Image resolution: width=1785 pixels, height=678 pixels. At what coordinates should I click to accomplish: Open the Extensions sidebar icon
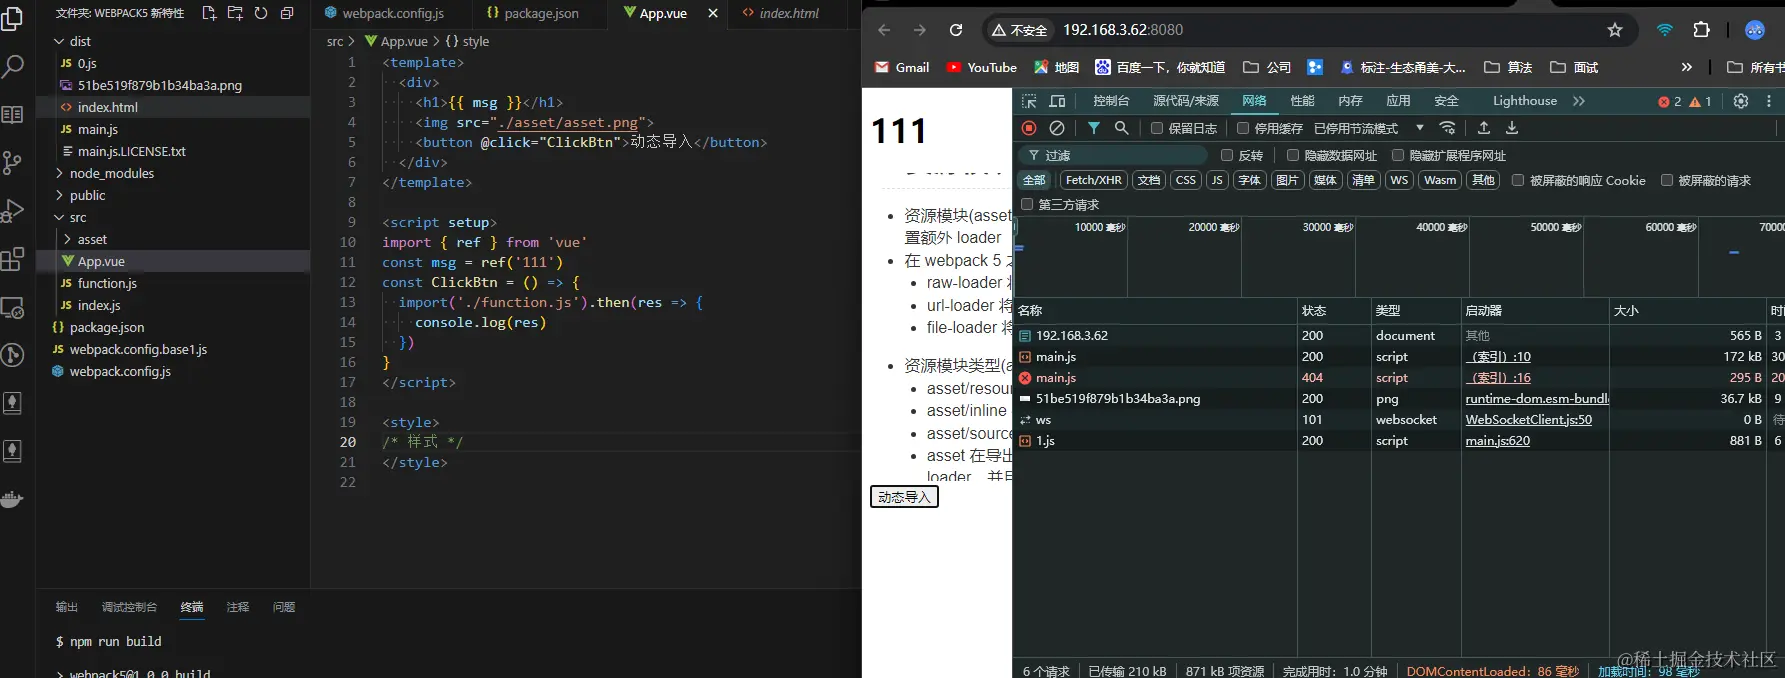[13, 259]
